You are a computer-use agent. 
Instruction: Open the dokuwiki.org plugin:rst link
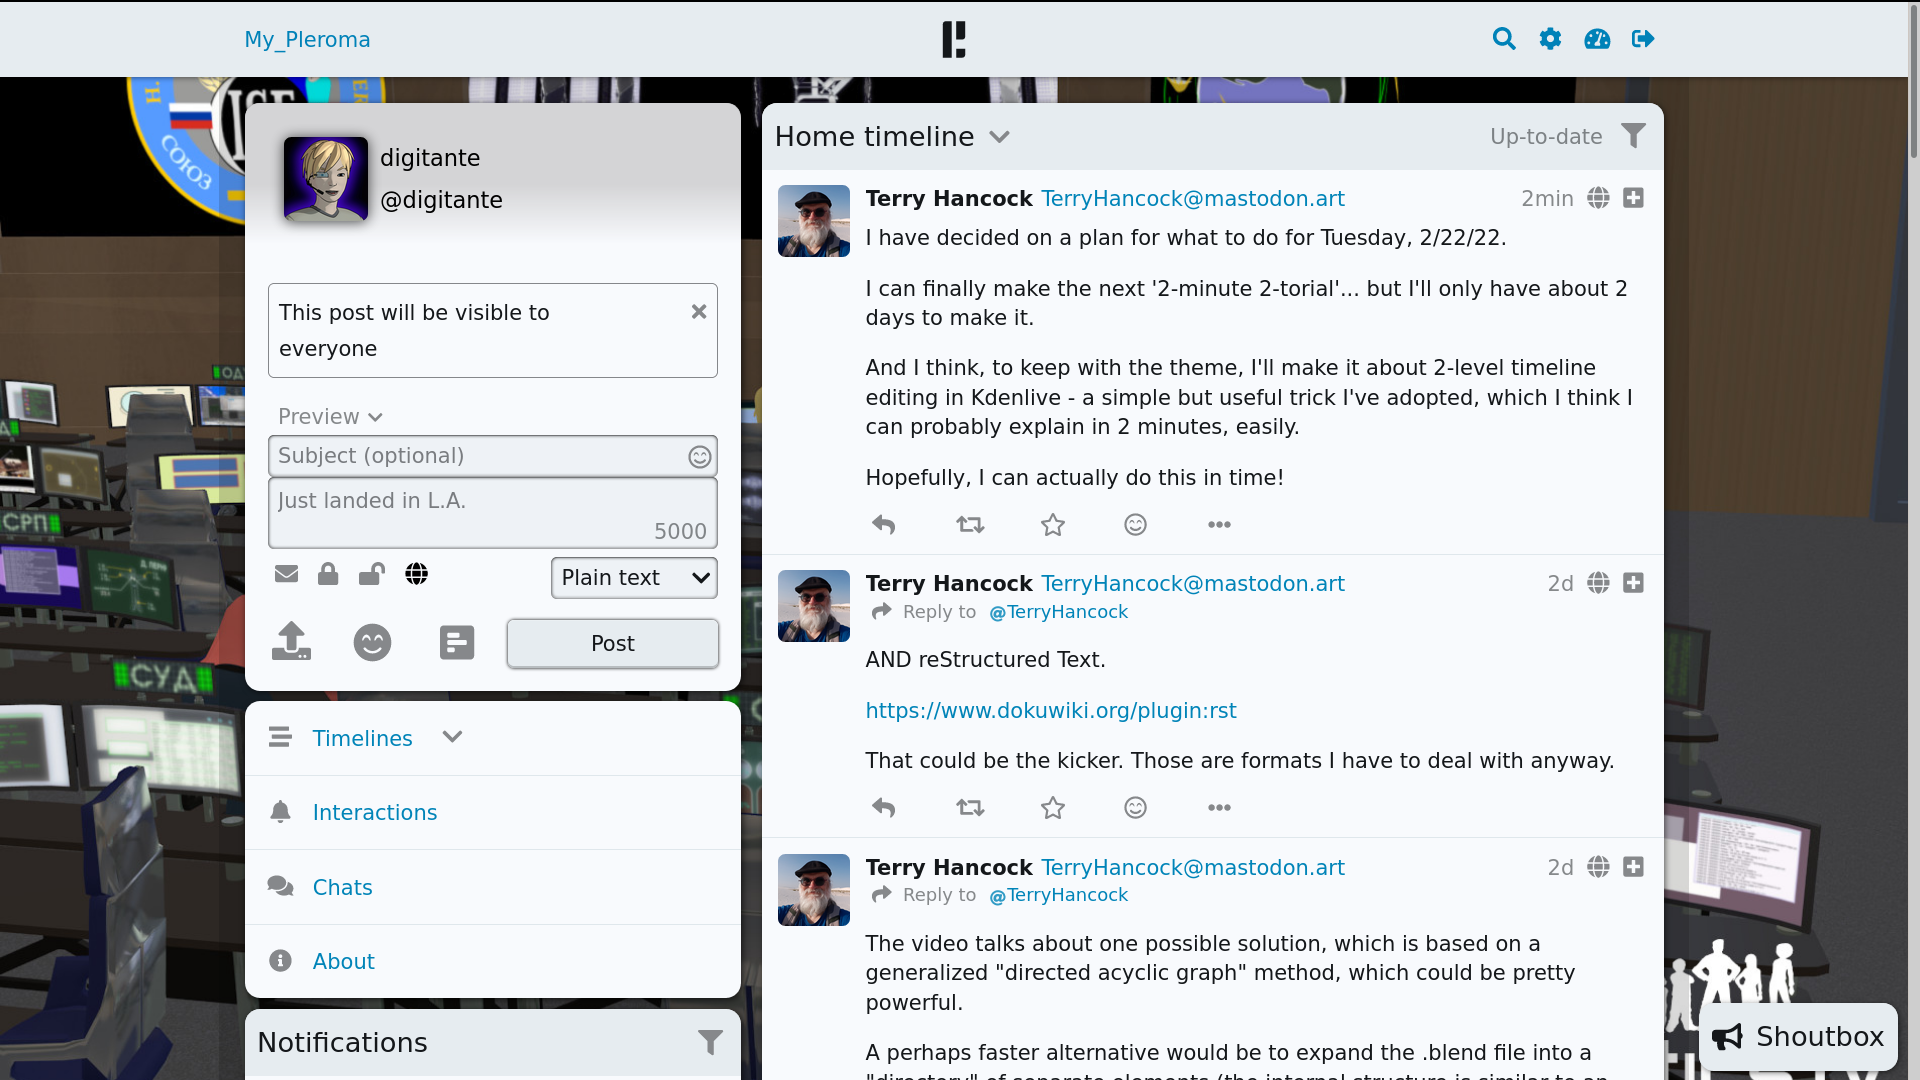pos(1050,711)
